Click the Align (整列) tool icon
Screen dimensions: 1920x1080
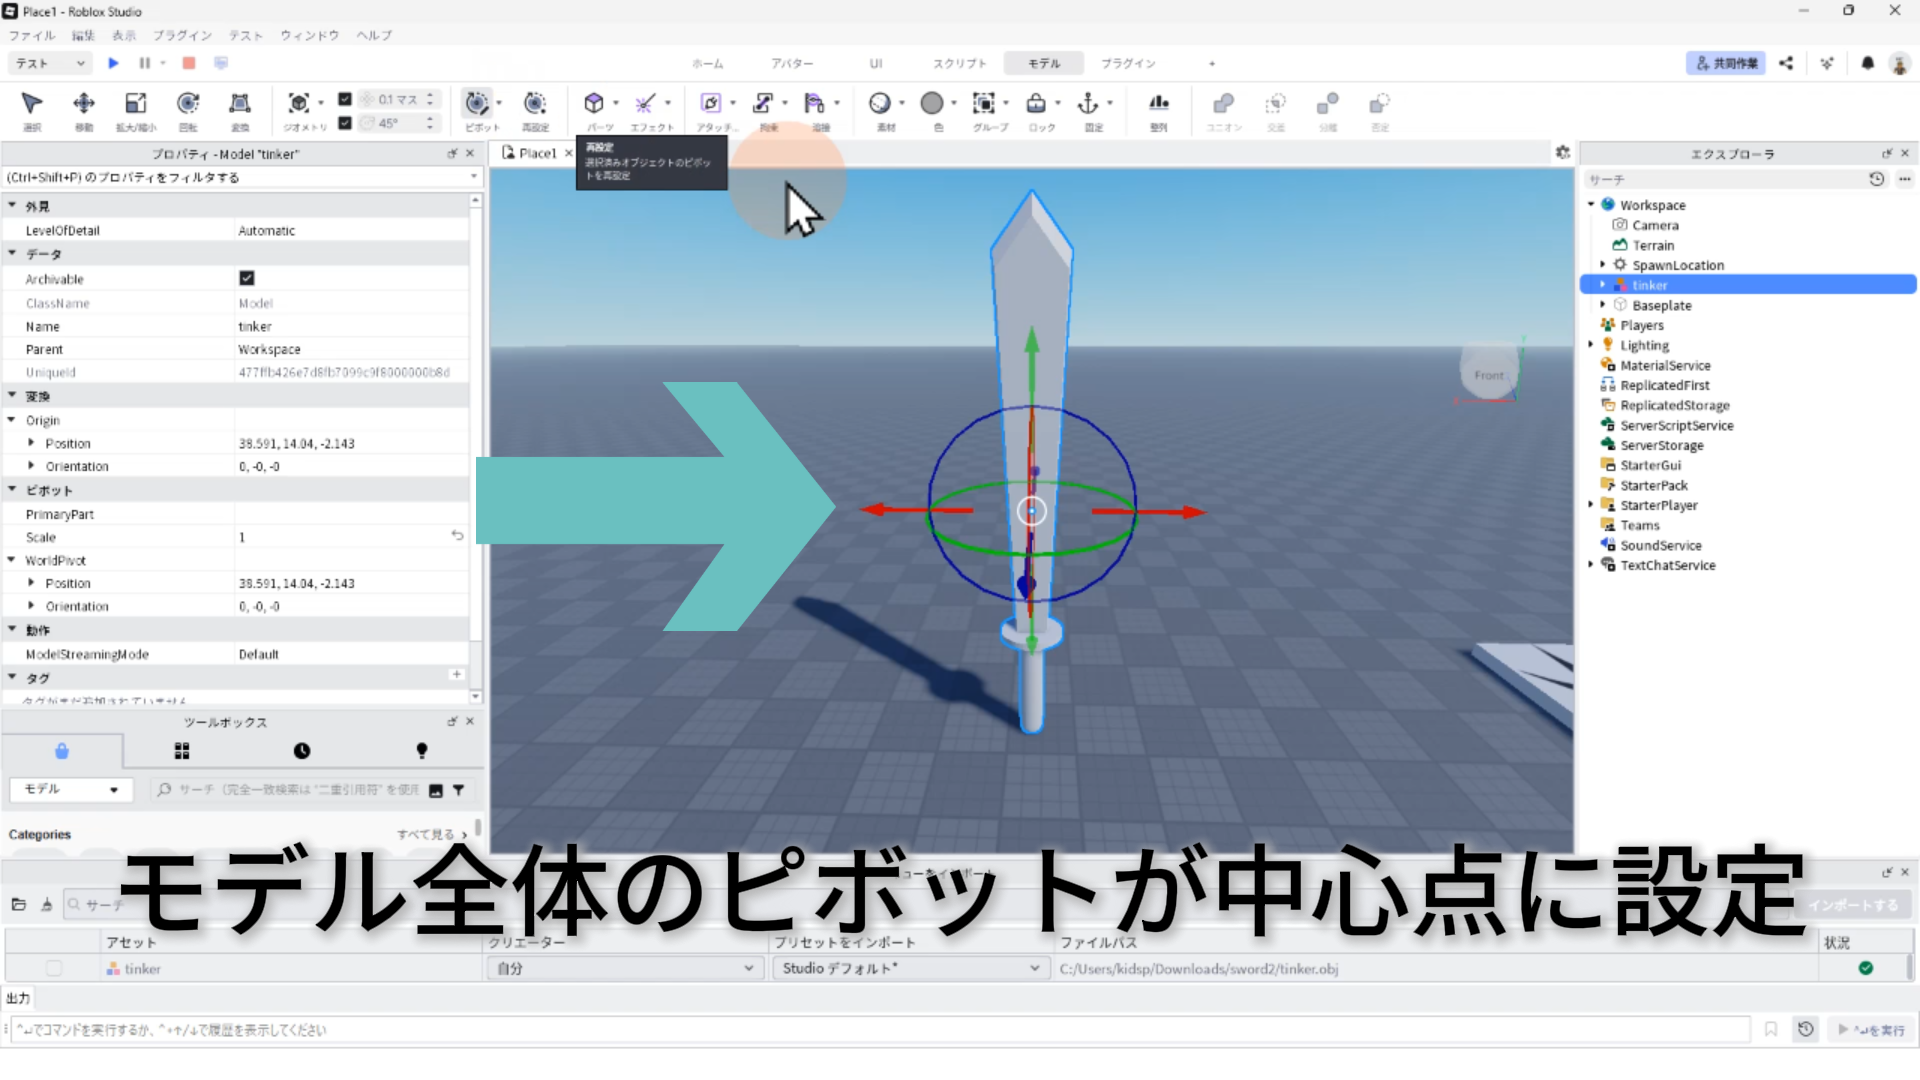coord(1158,104)
